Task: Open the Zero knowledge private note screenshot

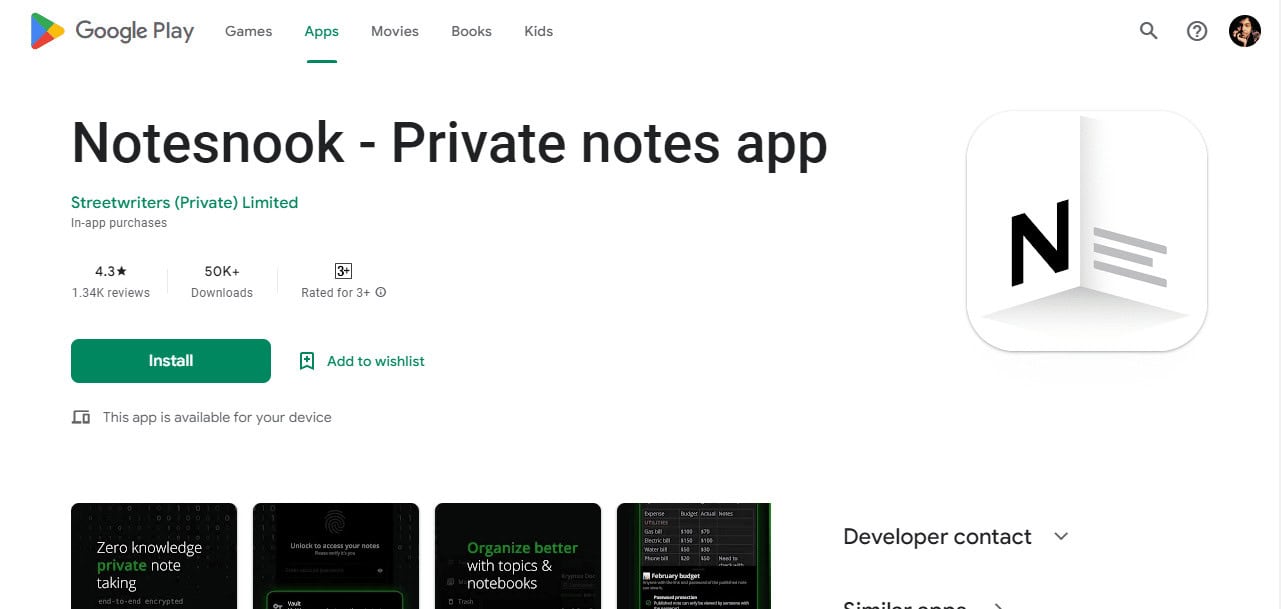Action: (154, 556)
